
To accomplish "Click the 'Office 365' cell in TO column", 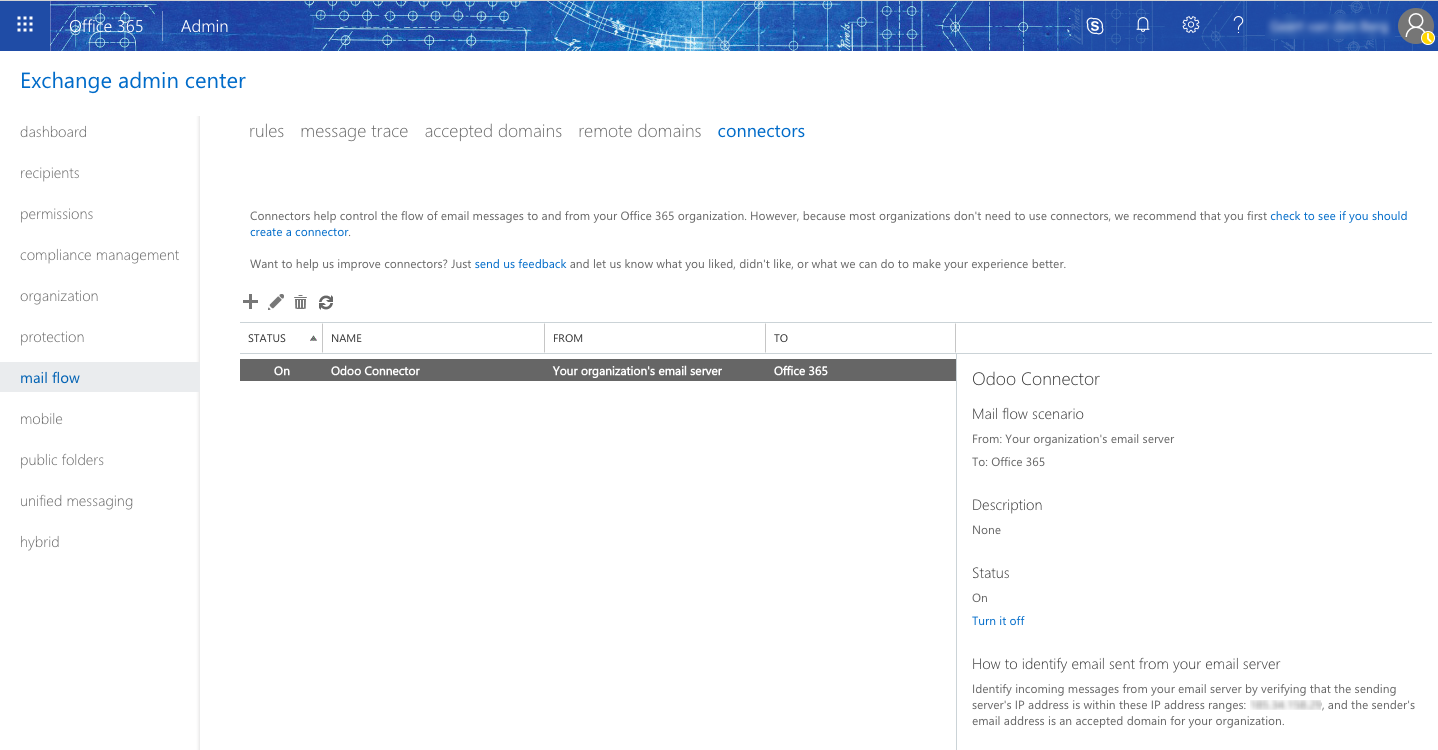I will pyautogui.click(x=801, y=371).
